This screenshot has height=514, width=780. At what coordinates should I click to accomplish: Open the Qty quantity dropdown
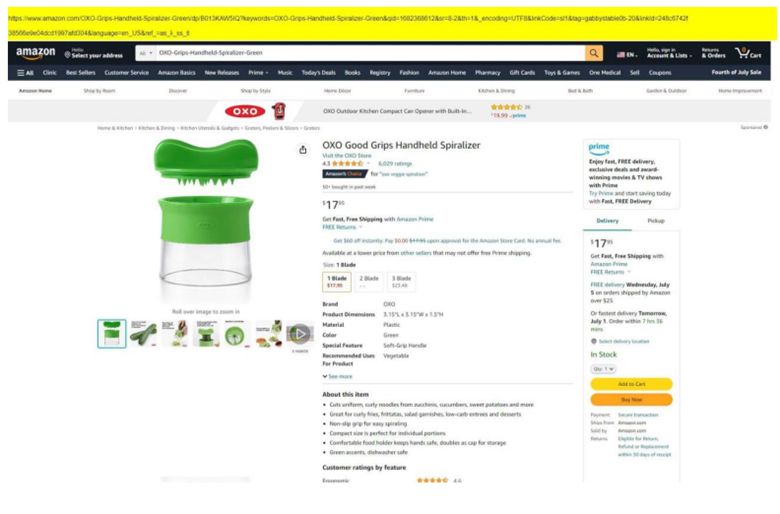coord(603,369)
